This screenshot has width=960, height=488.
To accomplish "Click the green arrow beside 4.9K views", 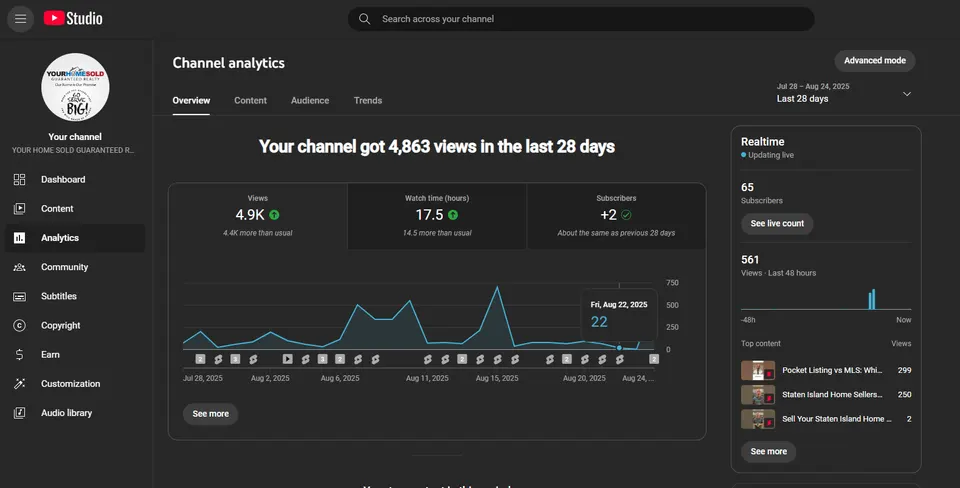I will [x=274, y=215].
